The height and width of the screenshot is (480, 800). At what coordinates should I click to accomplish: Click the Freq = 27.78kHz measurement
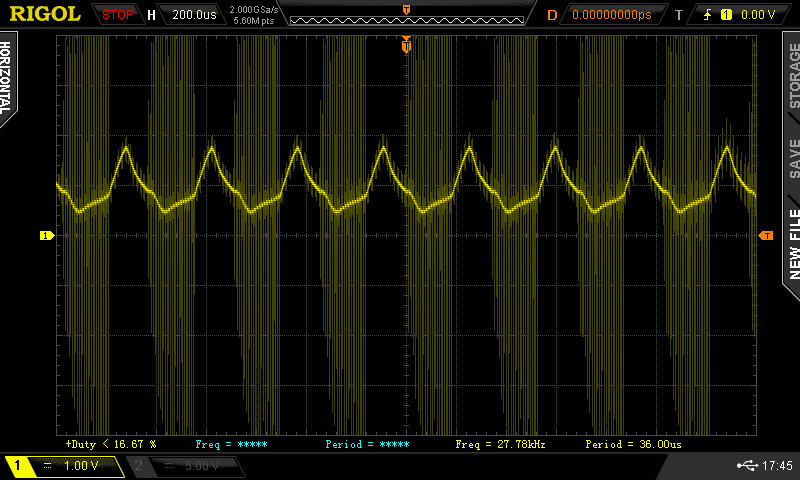click(x=500, y=443)
